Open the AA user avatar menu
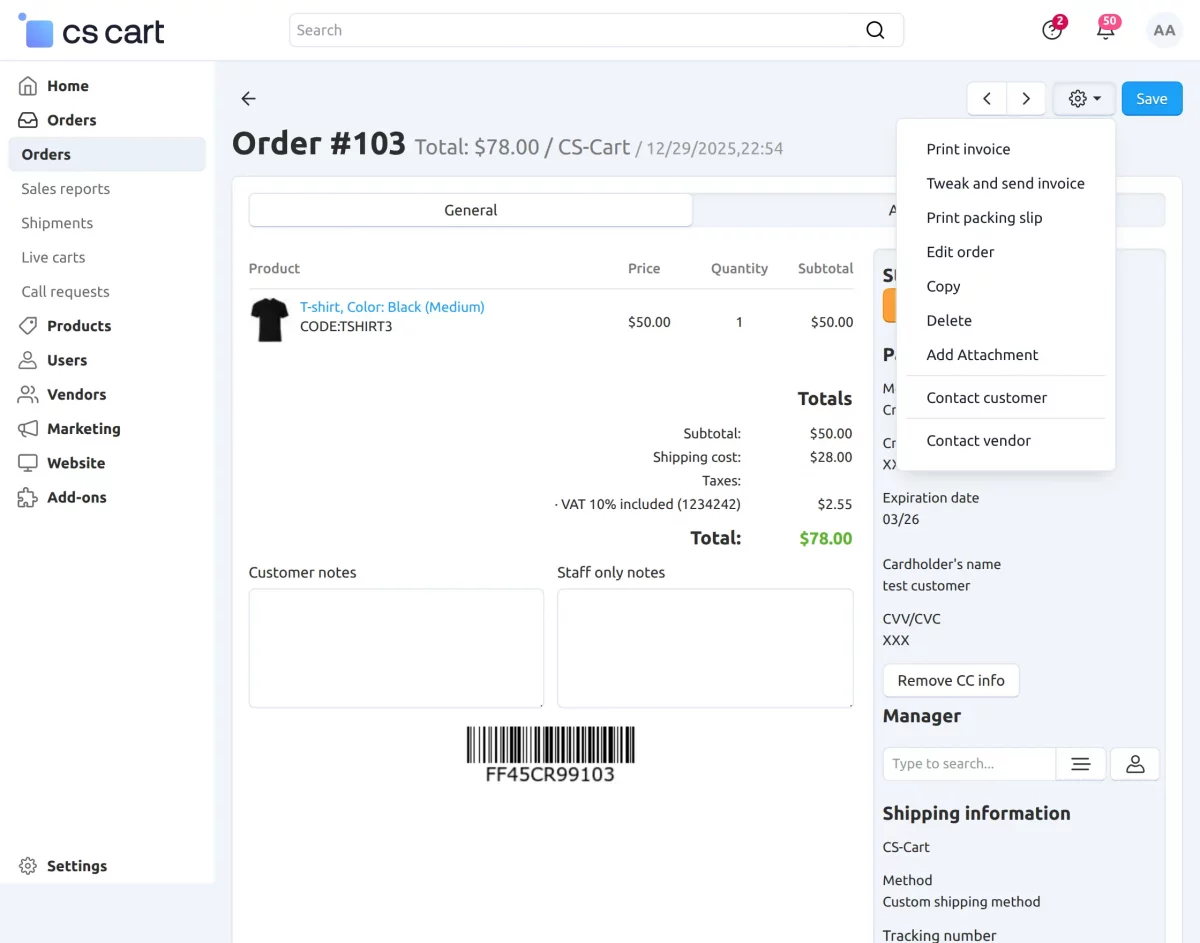The image size is (1200, 943). click(x=1164, y=30)
